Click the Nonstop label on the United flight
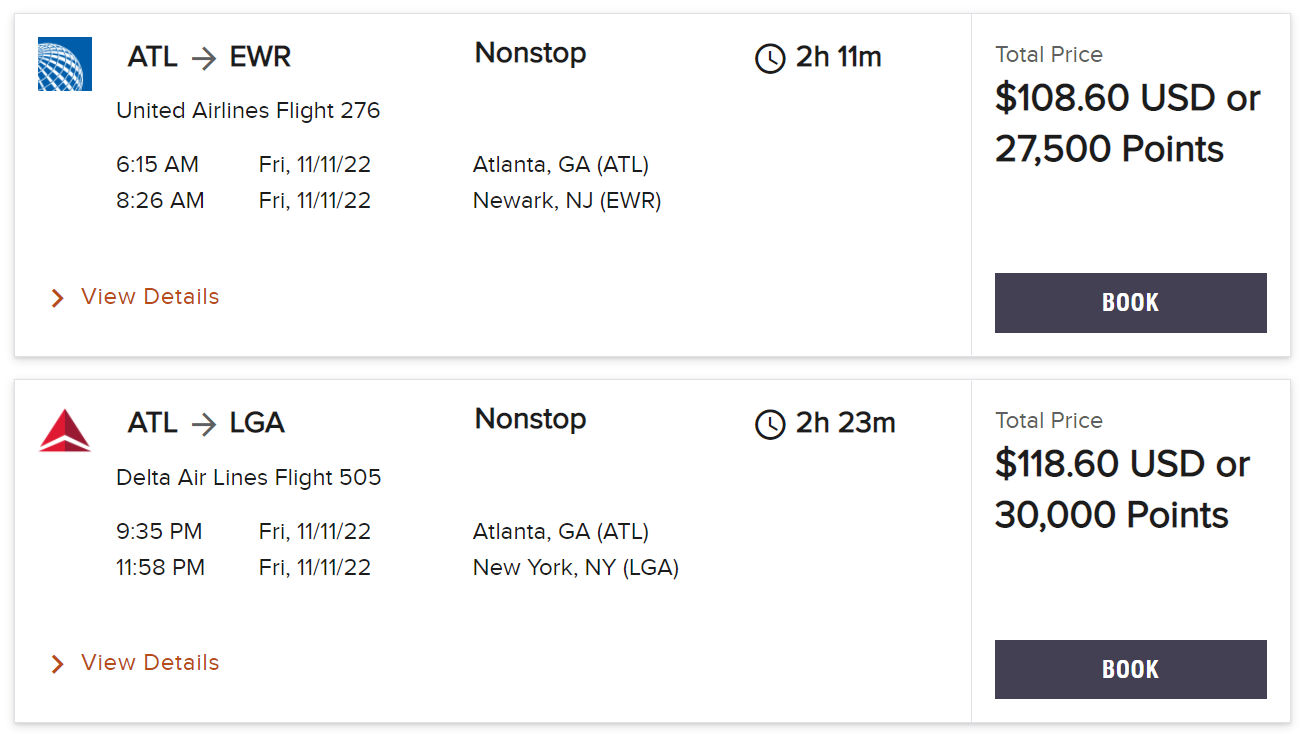Screen dimensions: 1312x734 pyautogui.click(x=530, y=54)
